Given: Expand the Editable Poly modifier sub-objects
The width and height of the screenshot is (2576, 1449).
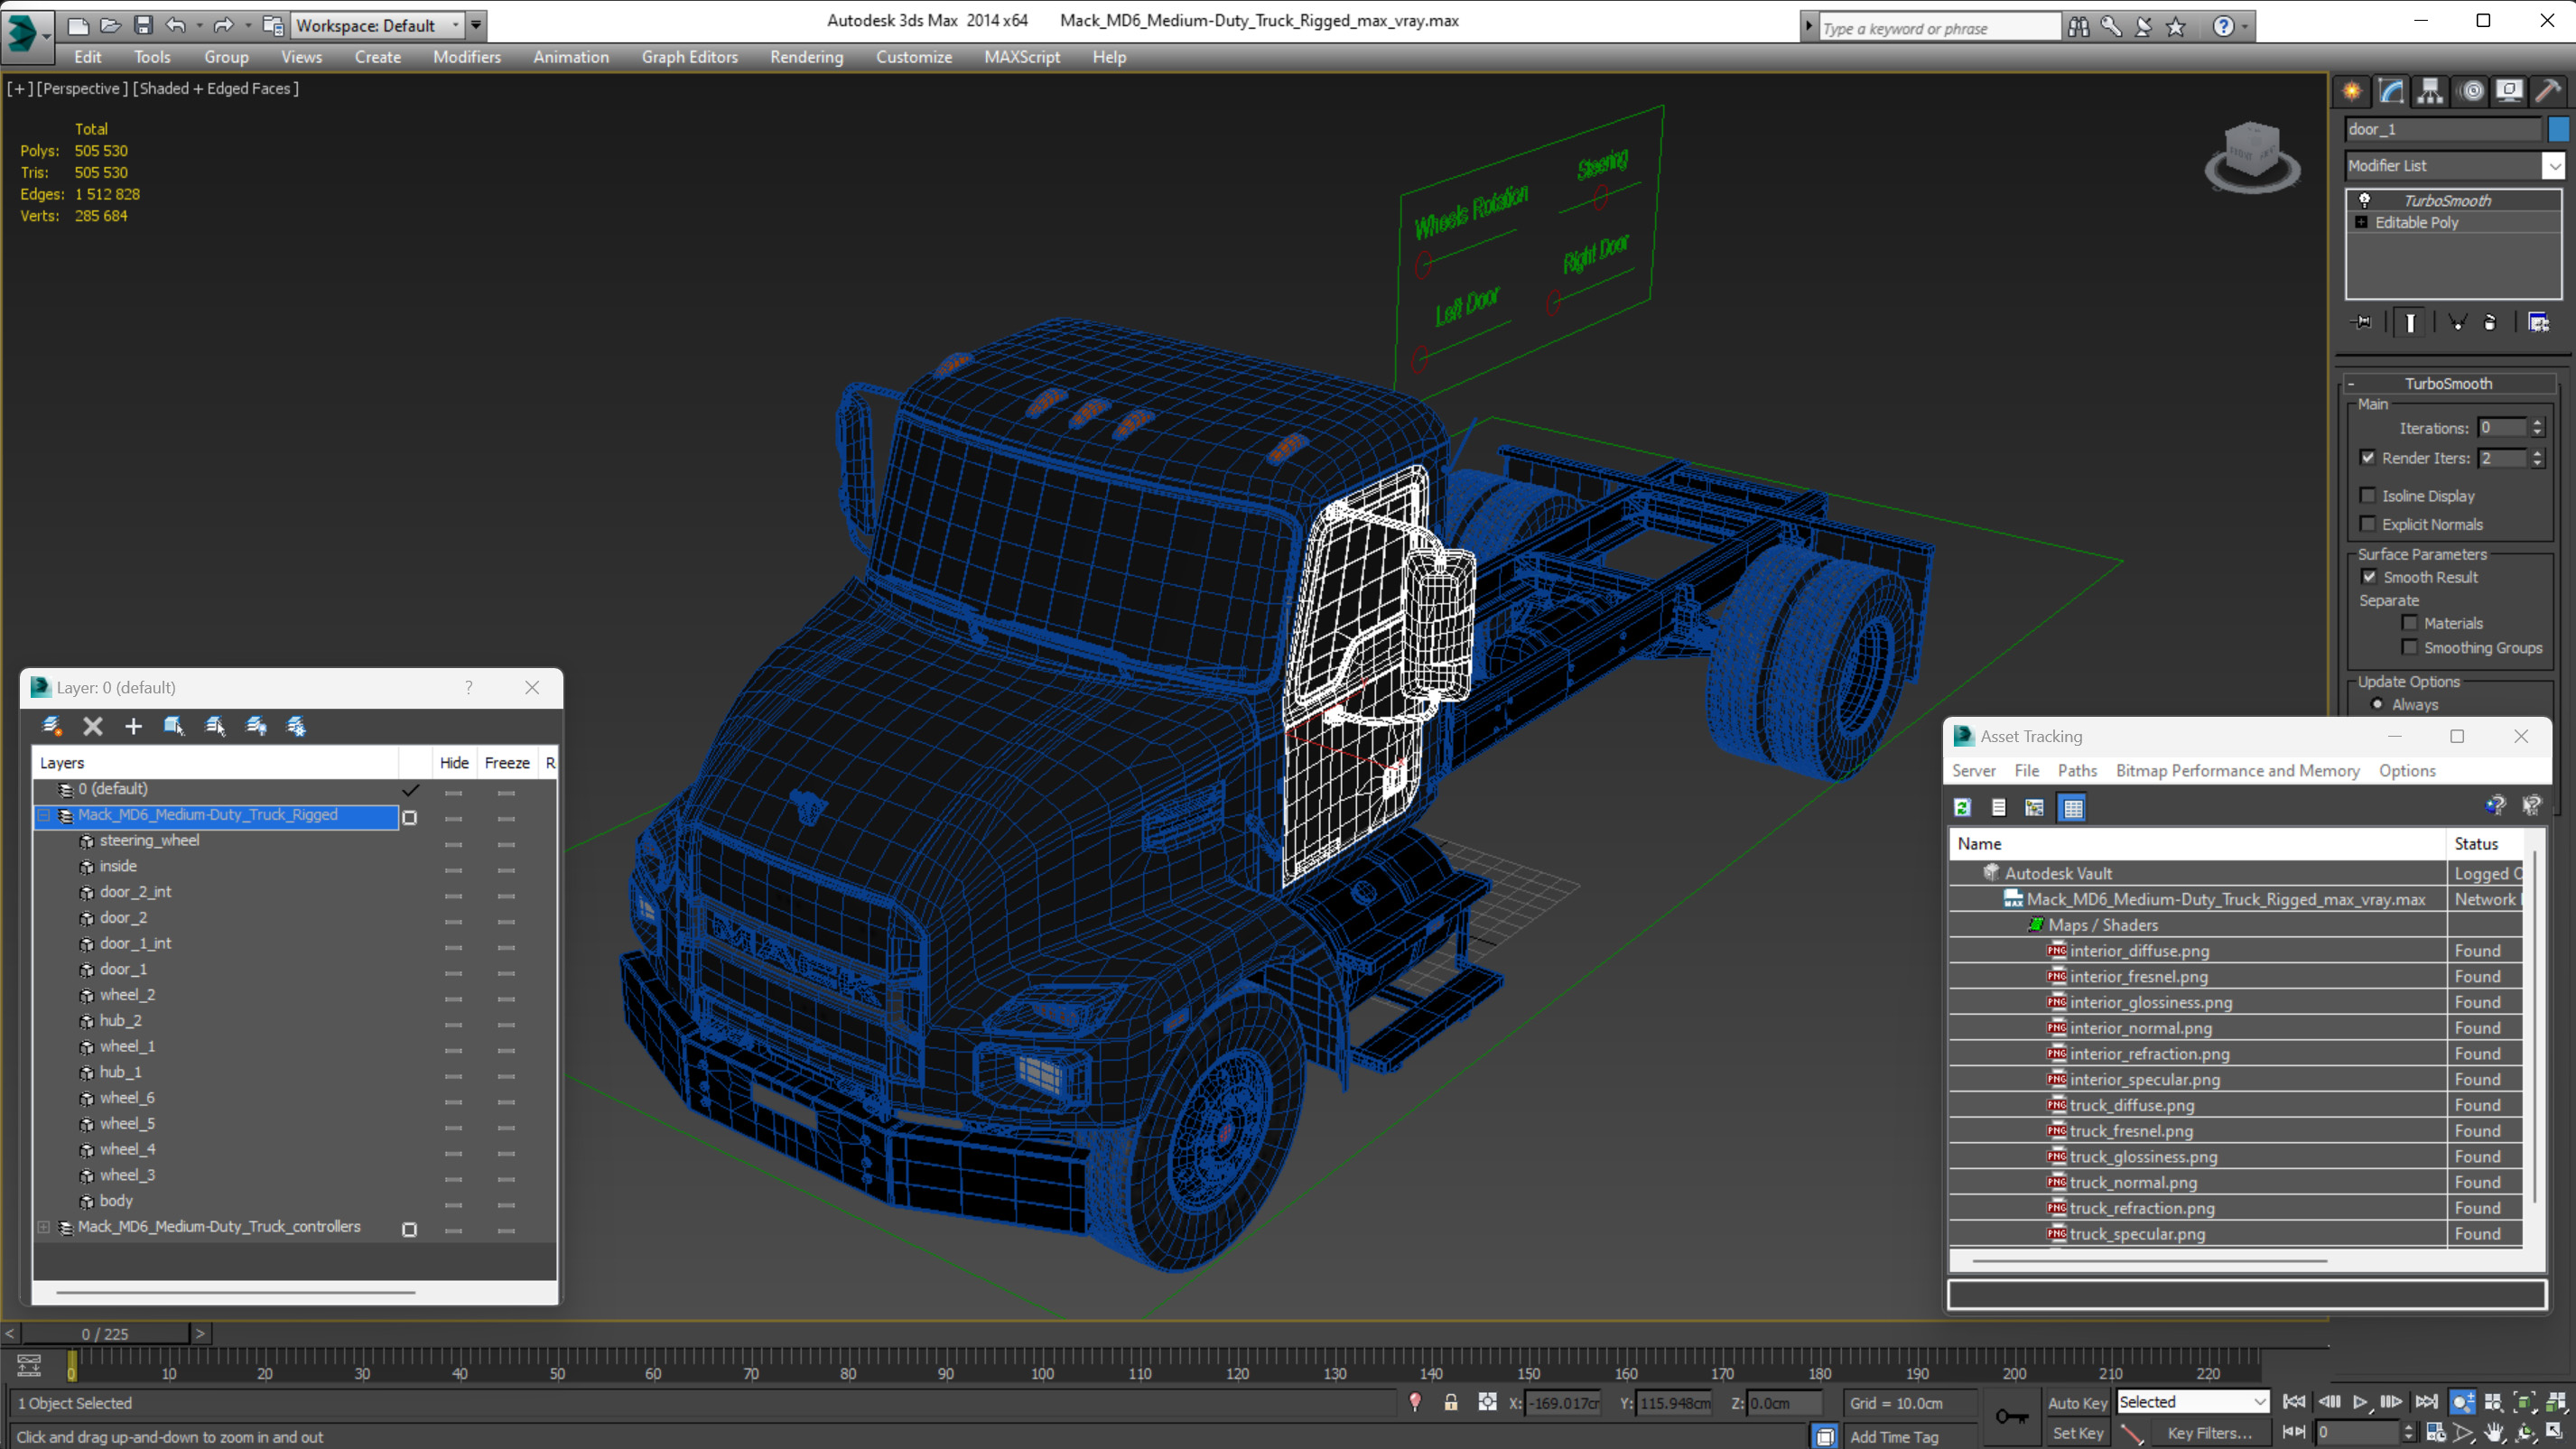Looking at the screenshot, I should 2362,222.
